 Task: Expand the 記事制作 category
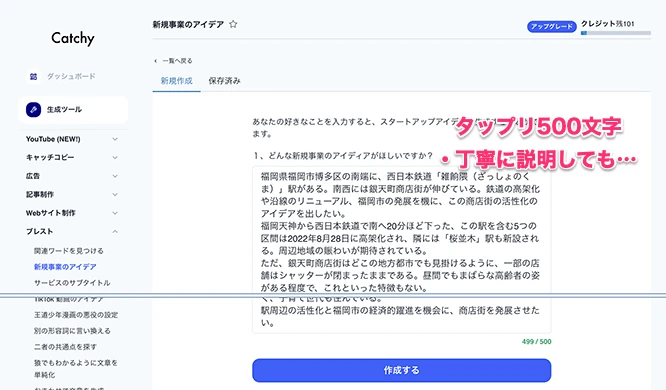coord(115,194)
